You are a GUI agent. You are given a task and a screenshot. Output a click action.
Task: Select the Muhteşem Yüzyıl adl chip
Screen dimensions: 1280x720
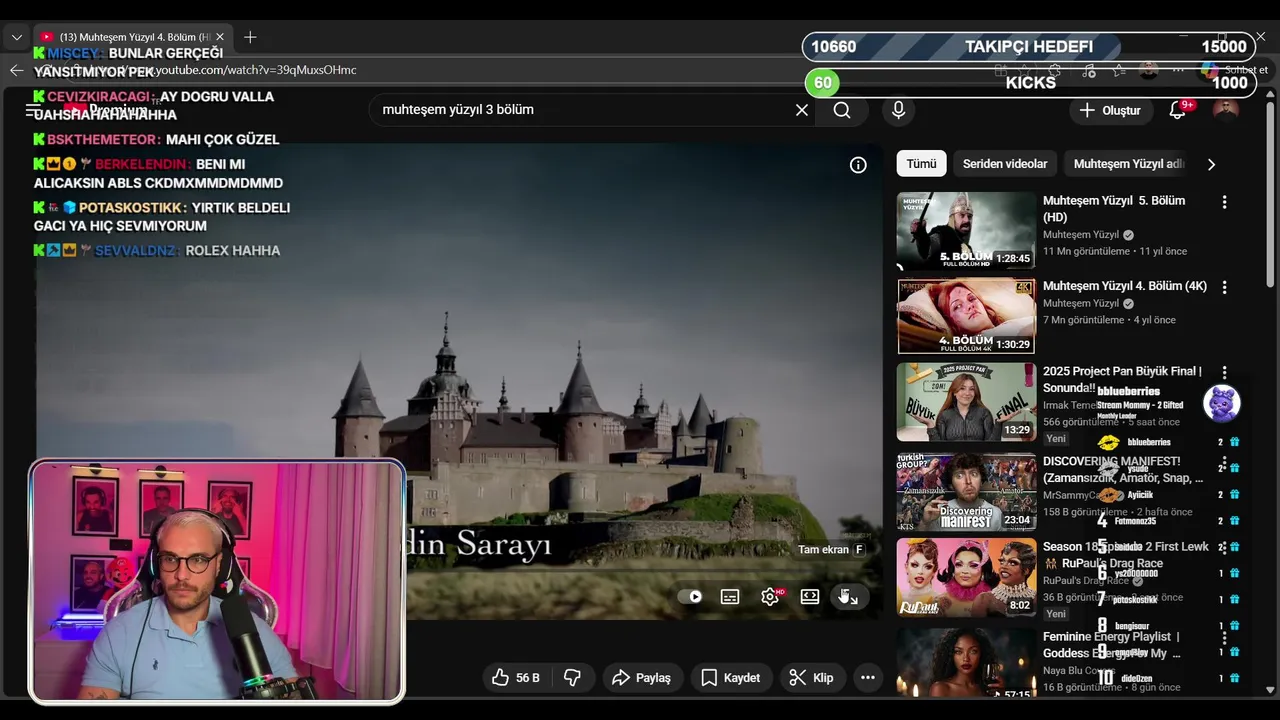tap(1128, 164)
